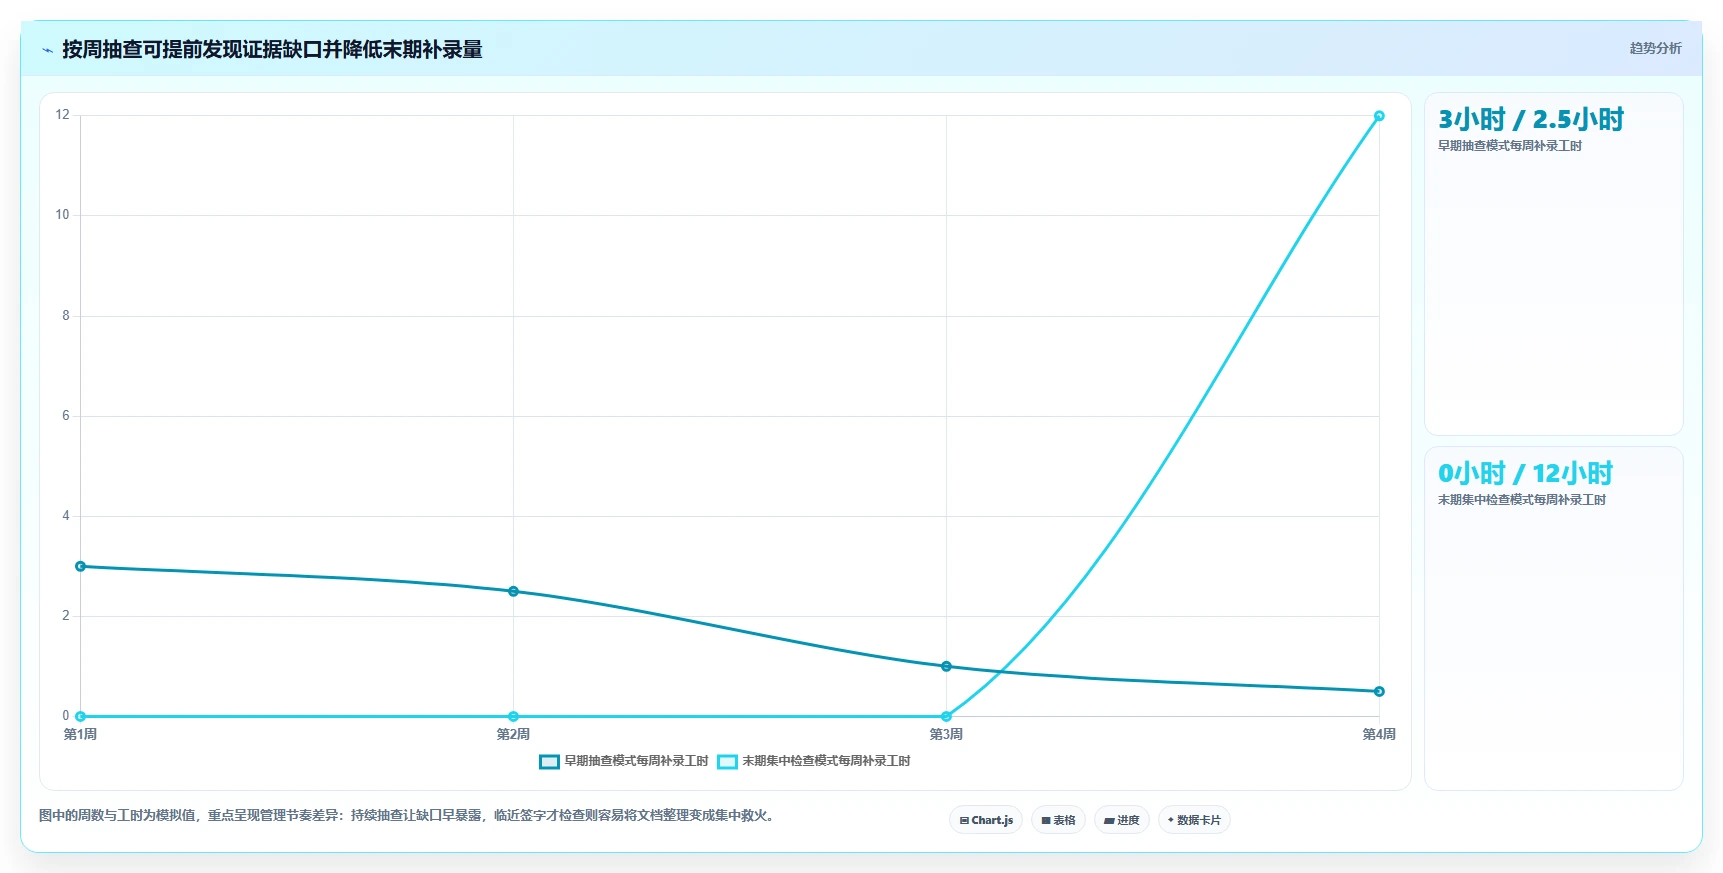
Task: Click the y-axis tick label 6
Action: pos(66,416)
